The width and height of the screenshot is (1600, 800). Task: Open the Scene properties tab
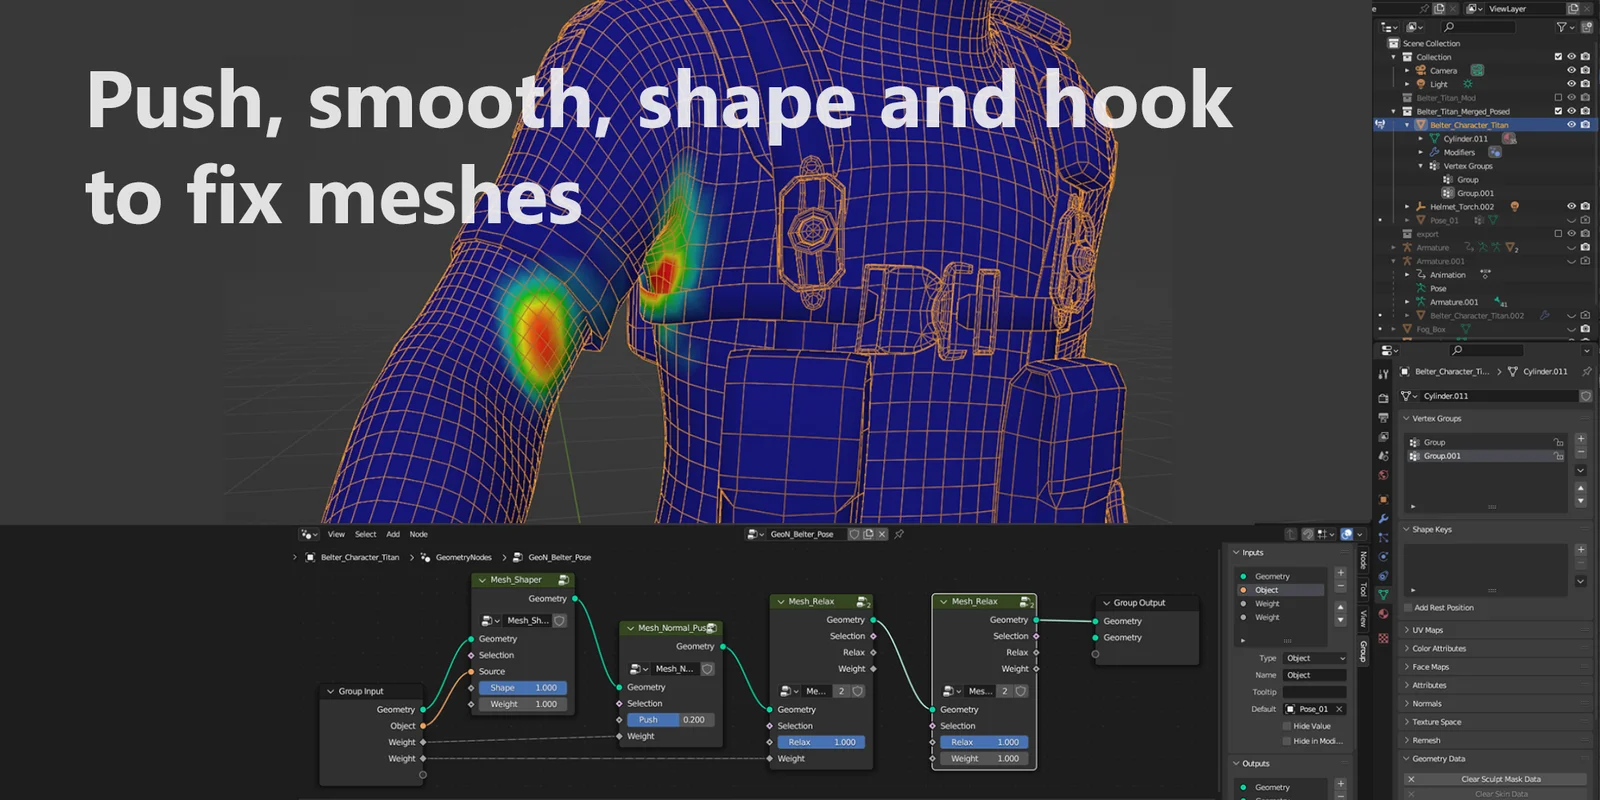click(x=1383, y=456)
